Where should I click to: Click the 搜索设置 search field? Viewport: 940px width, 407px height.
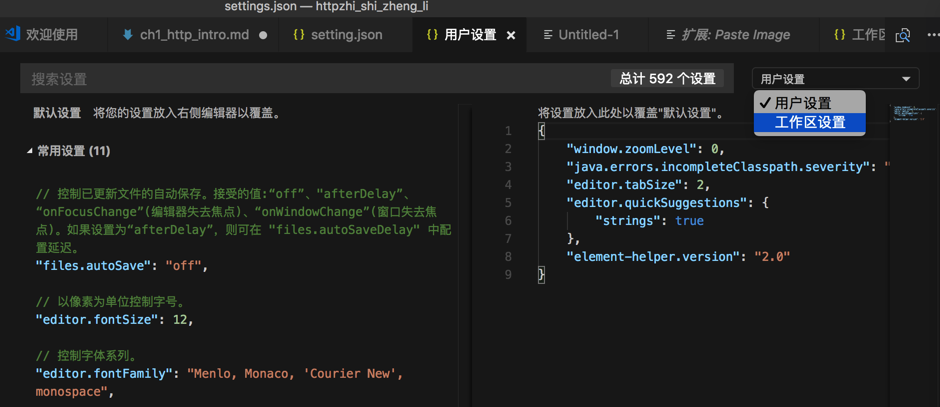[x=300, y=79]
